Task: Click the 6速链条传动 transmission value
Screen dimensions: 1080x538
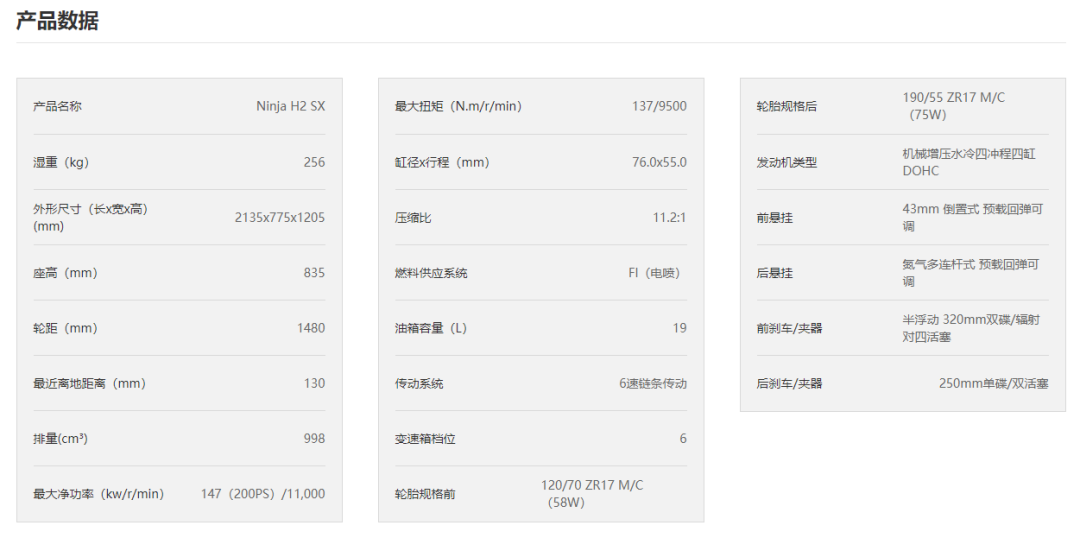Action: [652, 383]
